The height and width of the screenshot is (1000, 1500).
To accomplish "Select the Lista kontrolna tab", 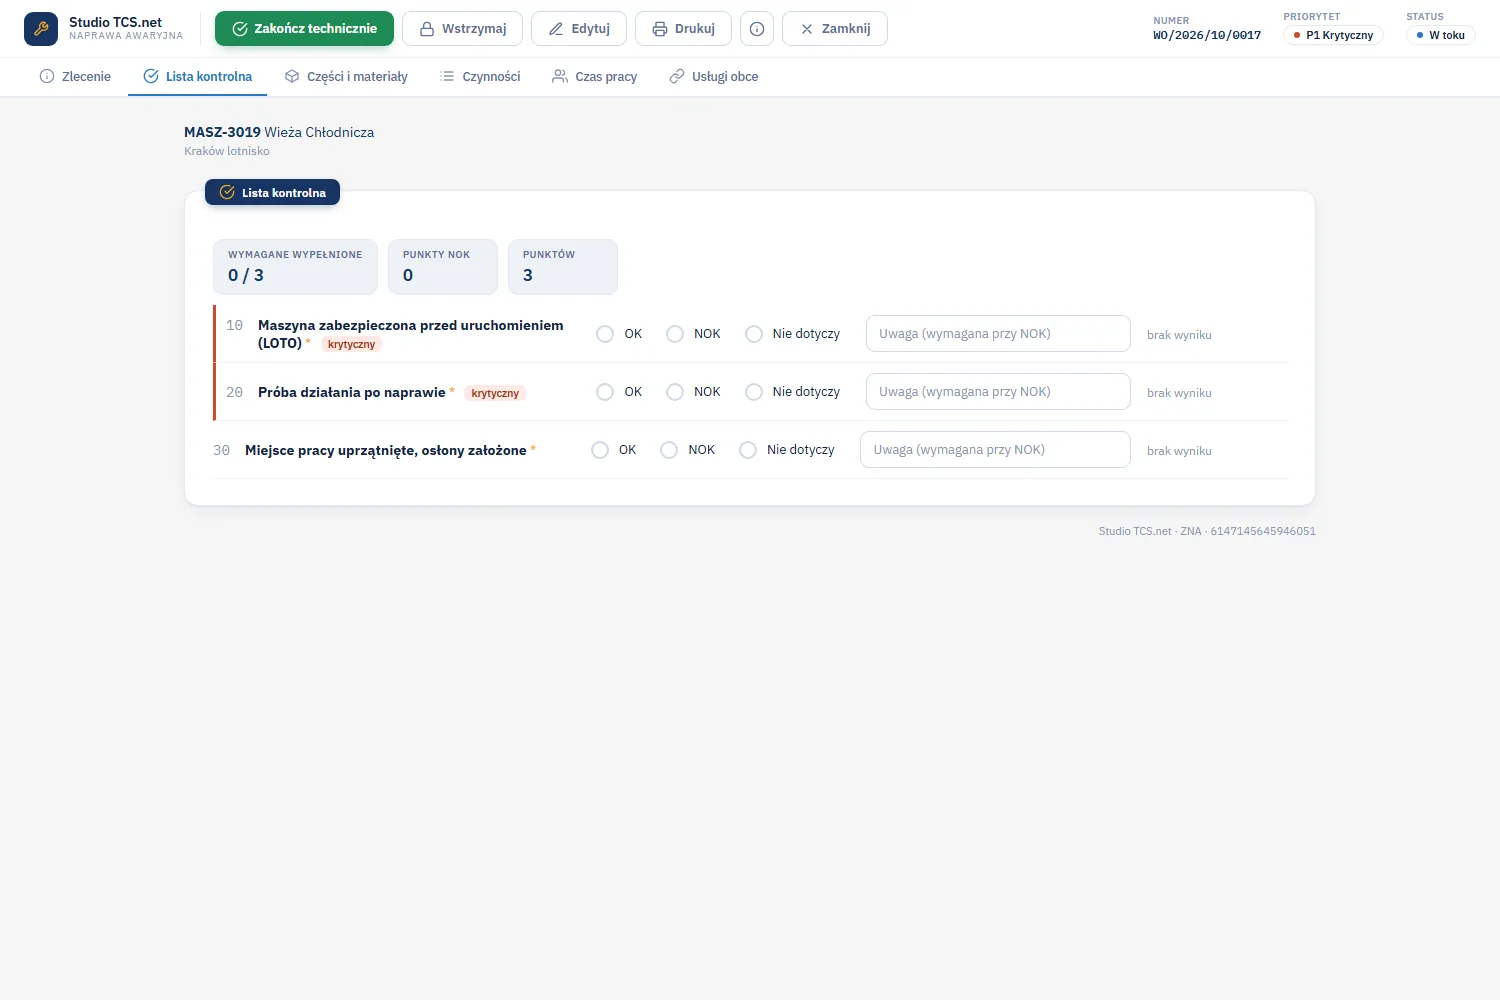I will point(198,77).
